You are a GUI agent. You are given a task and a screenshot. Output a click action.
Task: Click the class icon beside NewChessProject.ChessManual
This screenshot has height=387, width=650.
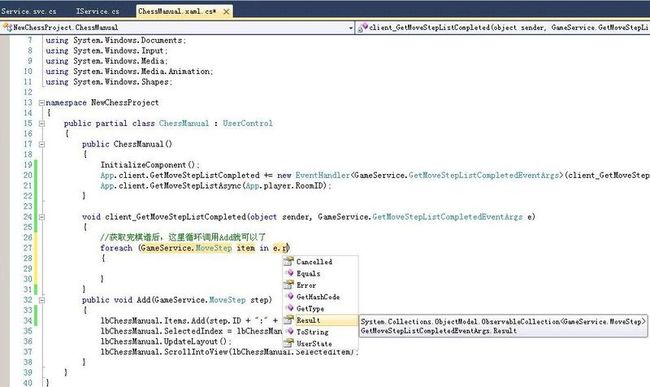[7, 27]
